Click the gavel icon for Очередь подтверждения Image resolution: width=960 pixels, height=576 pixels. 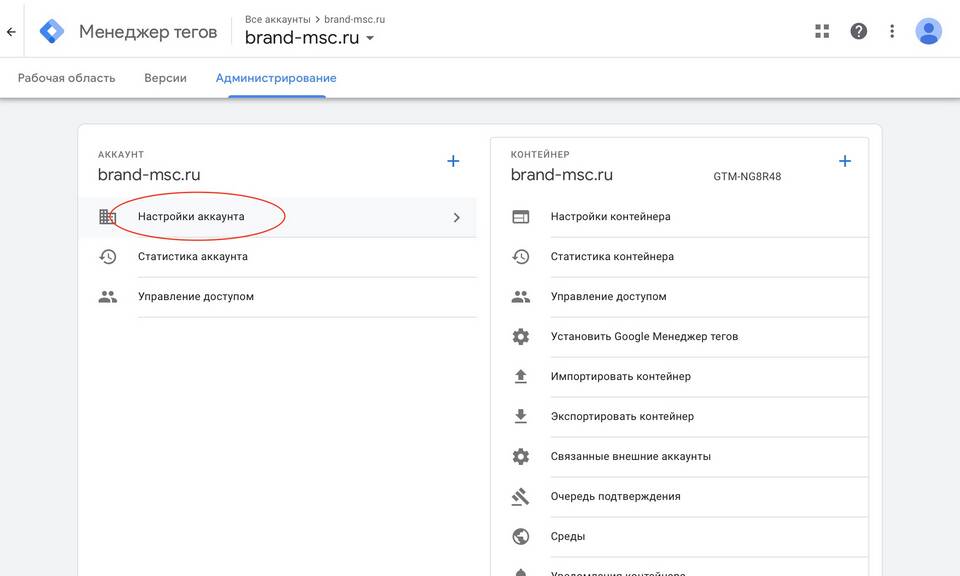click(520, 496)
